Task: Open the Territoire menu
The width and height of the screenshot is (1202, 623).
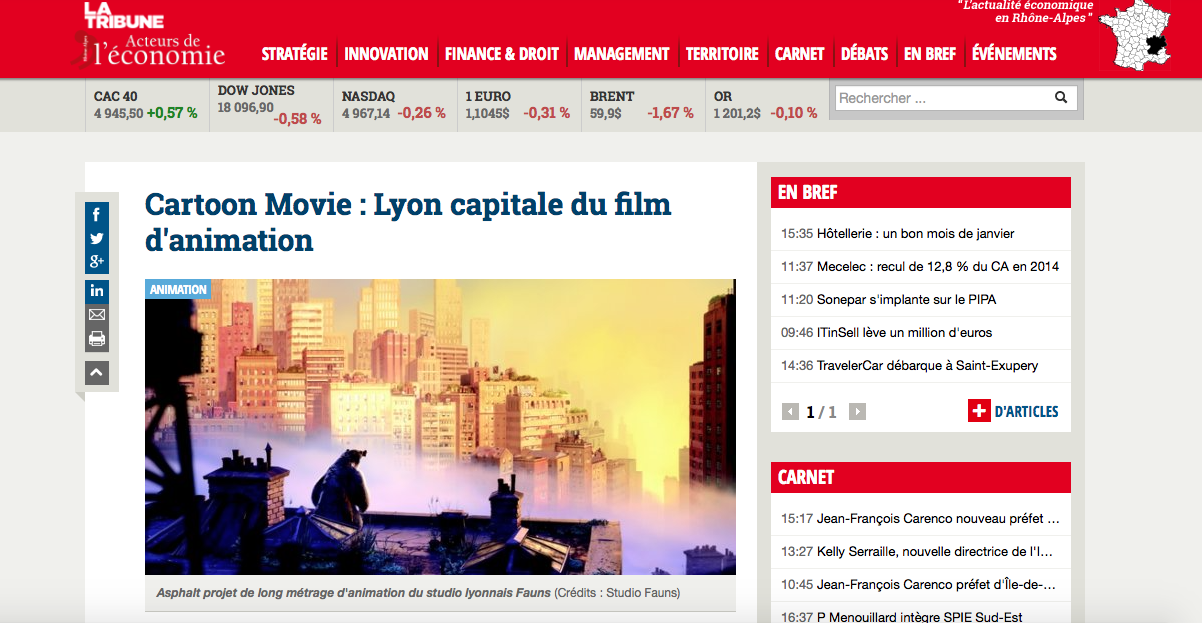Action: click(722, 54)
